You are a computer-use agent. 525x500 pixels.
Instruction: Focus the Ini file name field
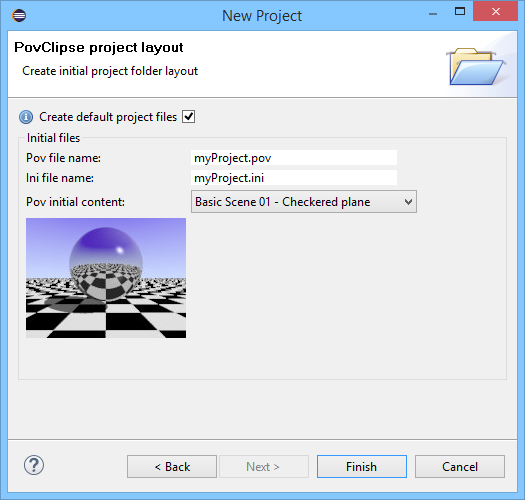coord(294,178)
